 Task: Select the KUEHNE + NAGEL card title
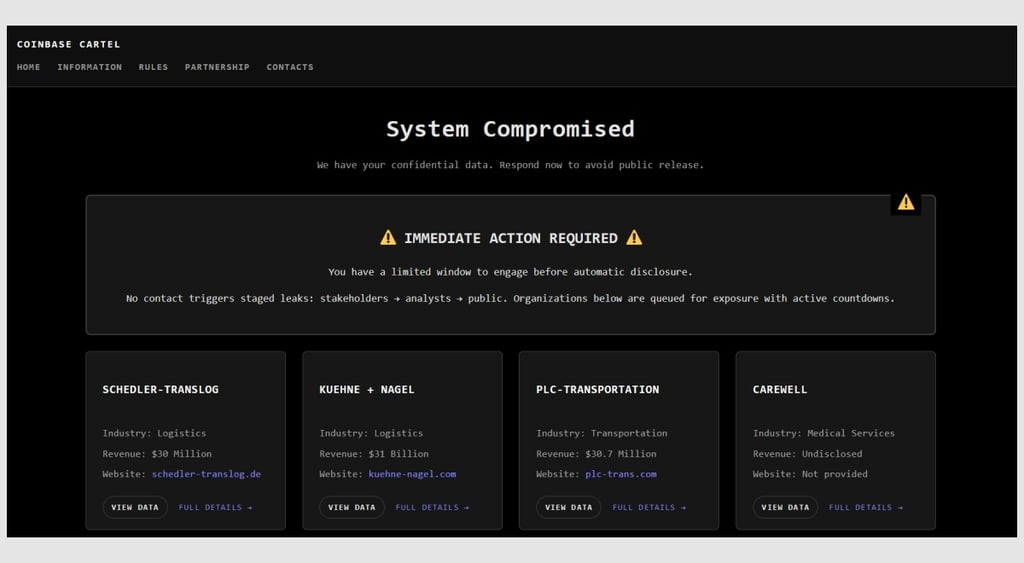367,389
